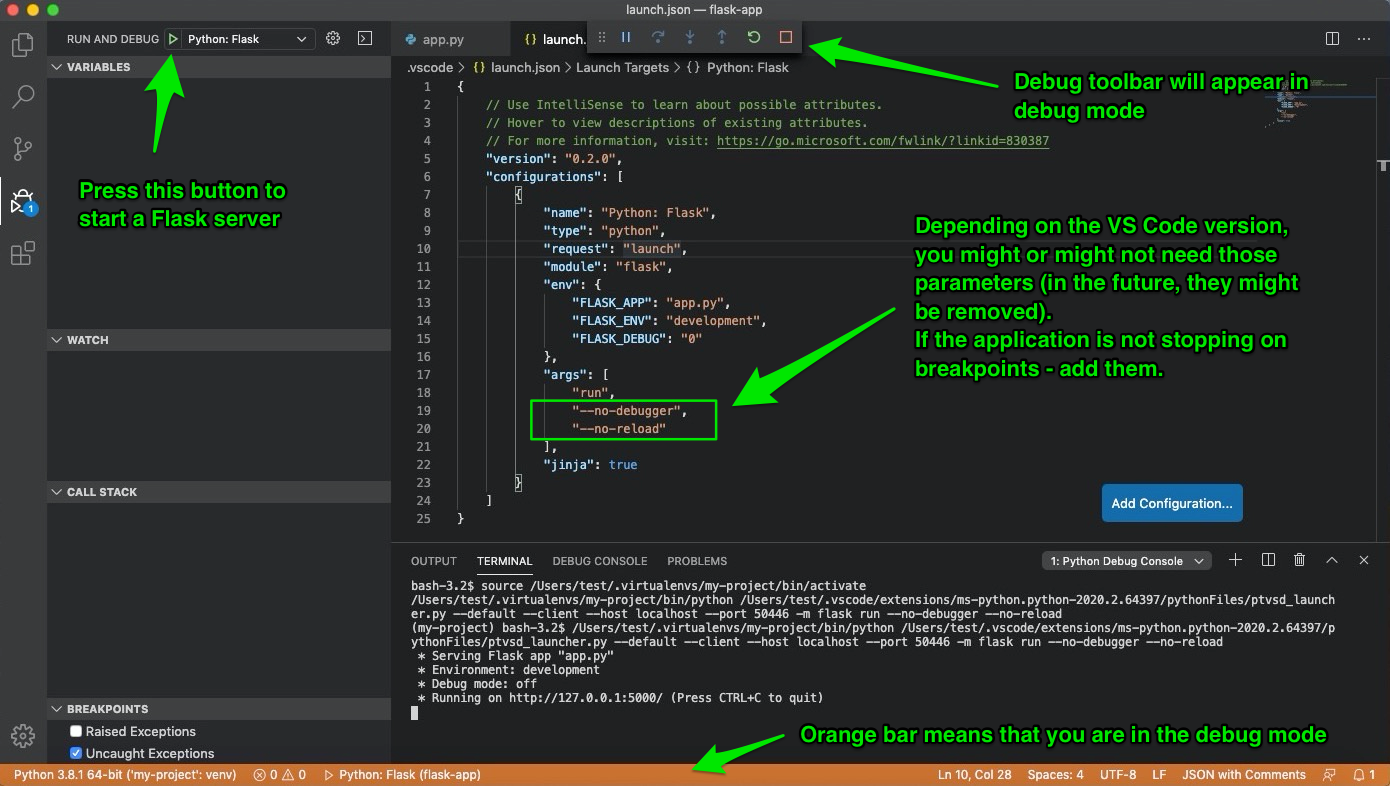This screenshot has height=786, width=1390.
Task: Open the Manage gear in activity bar
Action: [22, 736]
